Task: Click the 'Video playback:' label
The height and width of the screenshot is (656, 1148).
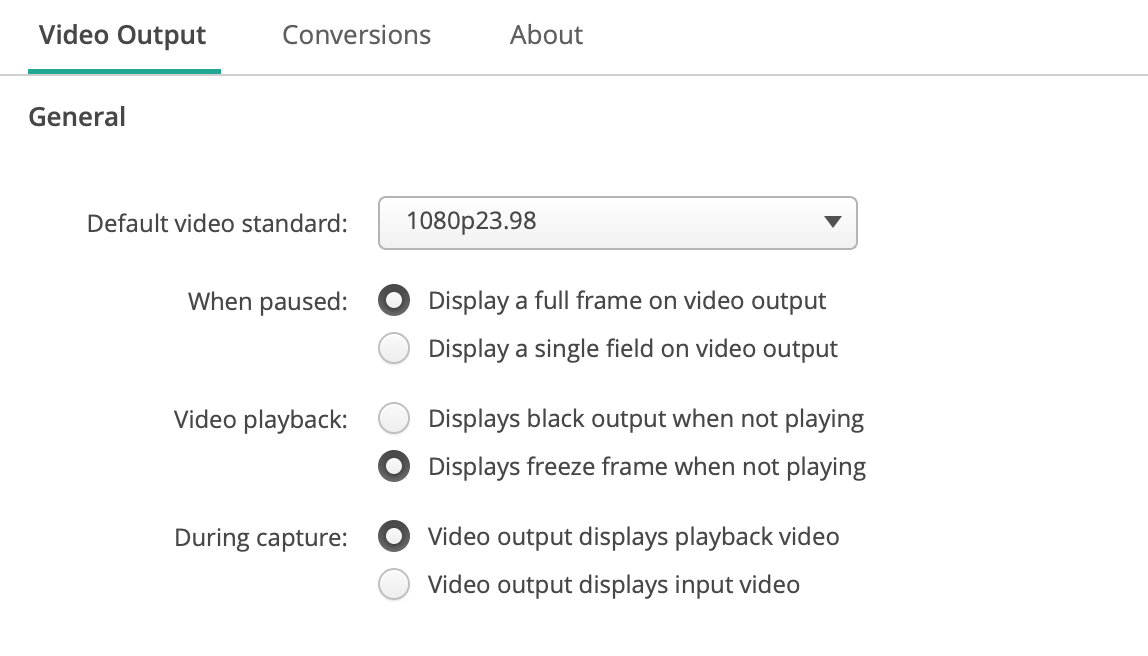Action: [260, 419]
